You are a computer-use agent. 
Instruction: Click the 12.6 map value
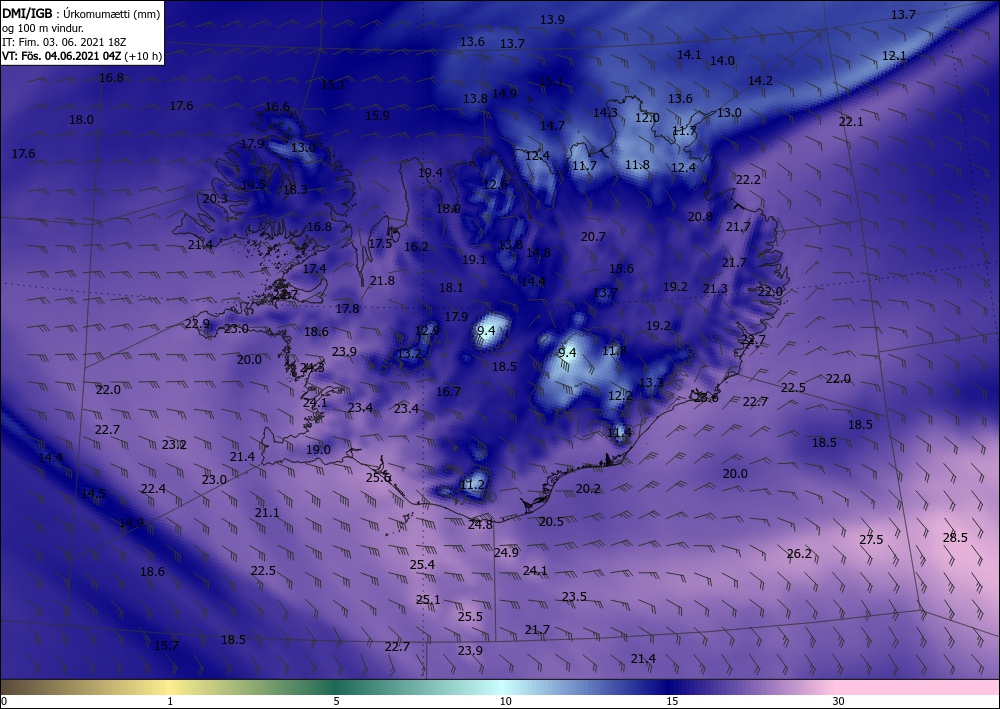(496, 185)
